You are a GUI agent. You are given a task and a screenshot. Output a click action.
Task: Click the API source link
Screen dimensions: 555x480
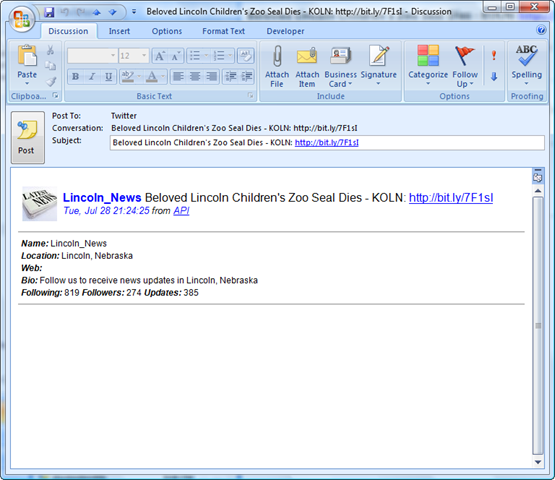click(x=181, y=211)
